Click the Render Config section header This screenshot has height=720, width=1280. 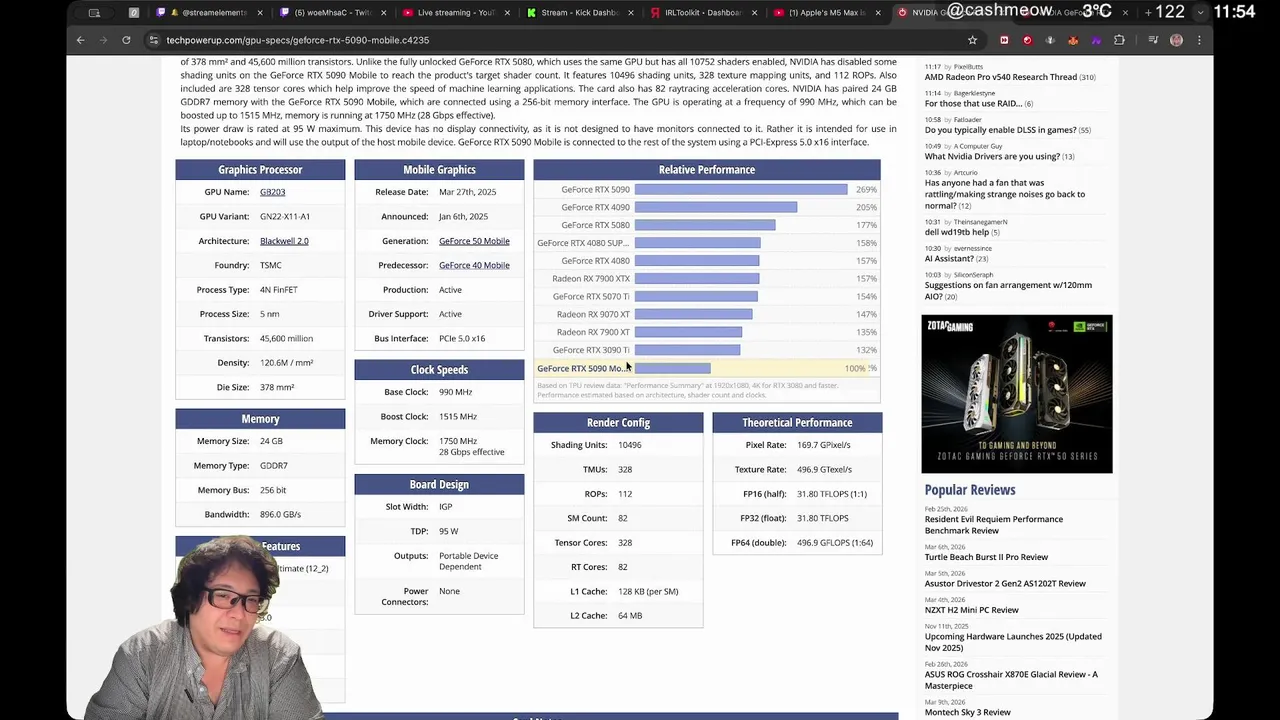(618, 423)
